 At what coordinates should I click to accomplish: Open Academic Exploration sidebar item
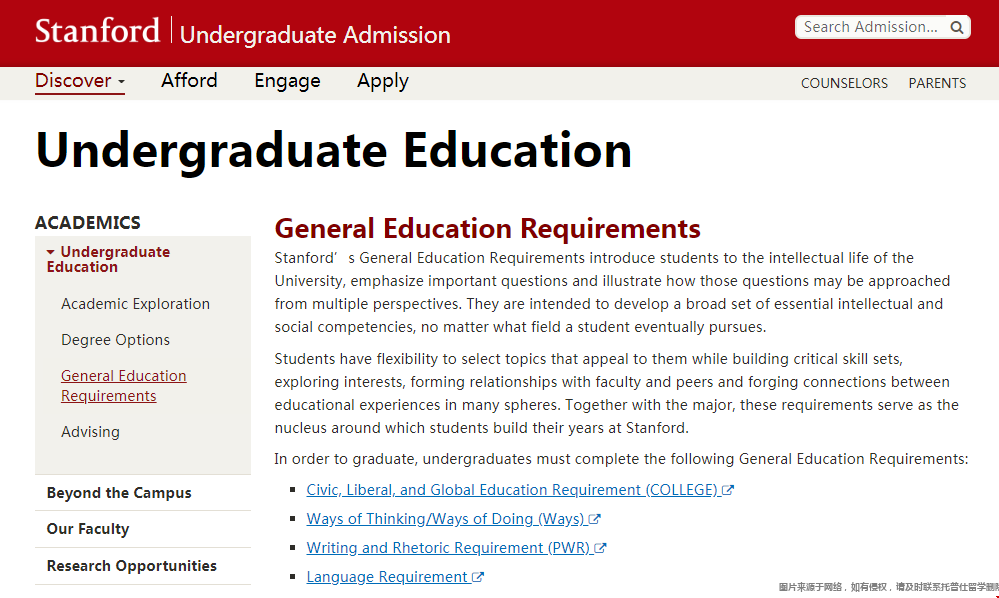[136, 304]
